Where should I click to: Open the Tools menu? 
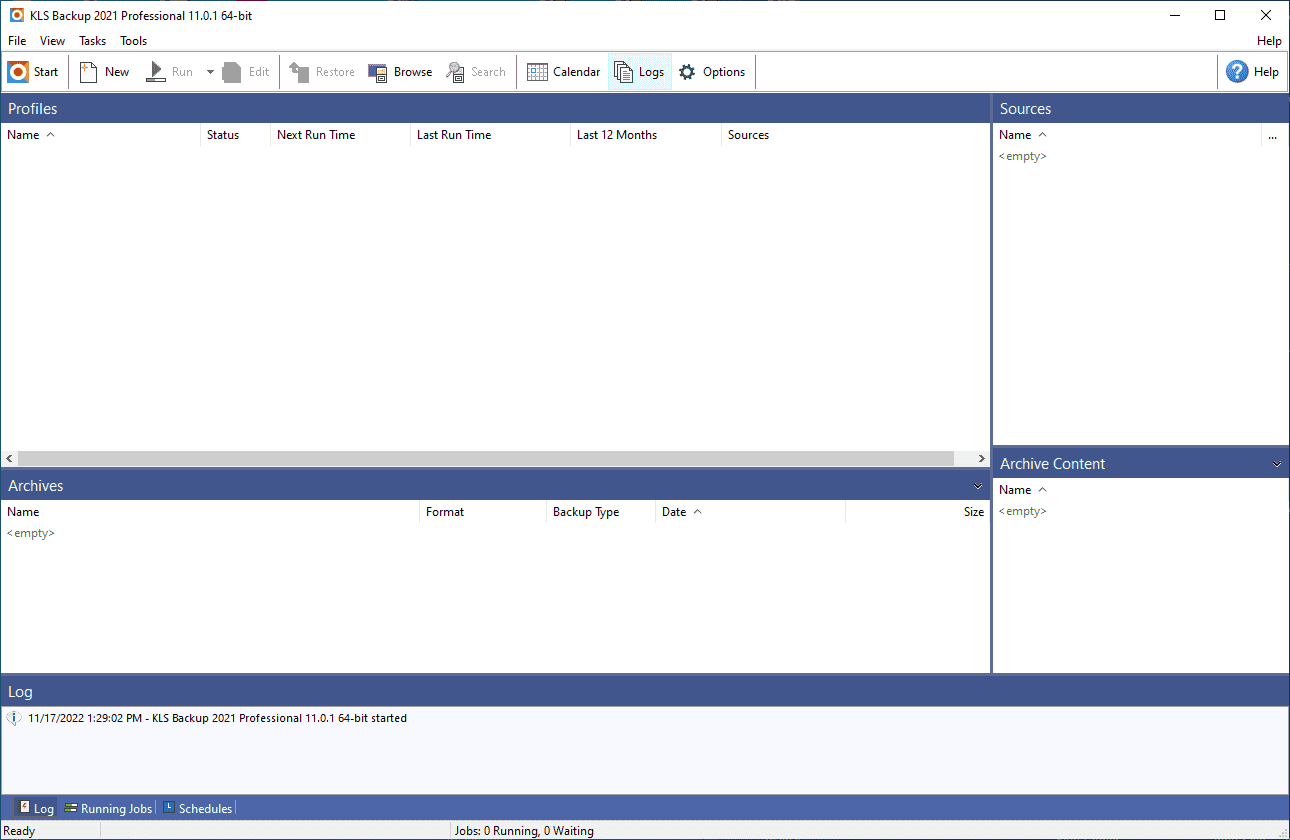pyautogui.click(x=134, y=41)
